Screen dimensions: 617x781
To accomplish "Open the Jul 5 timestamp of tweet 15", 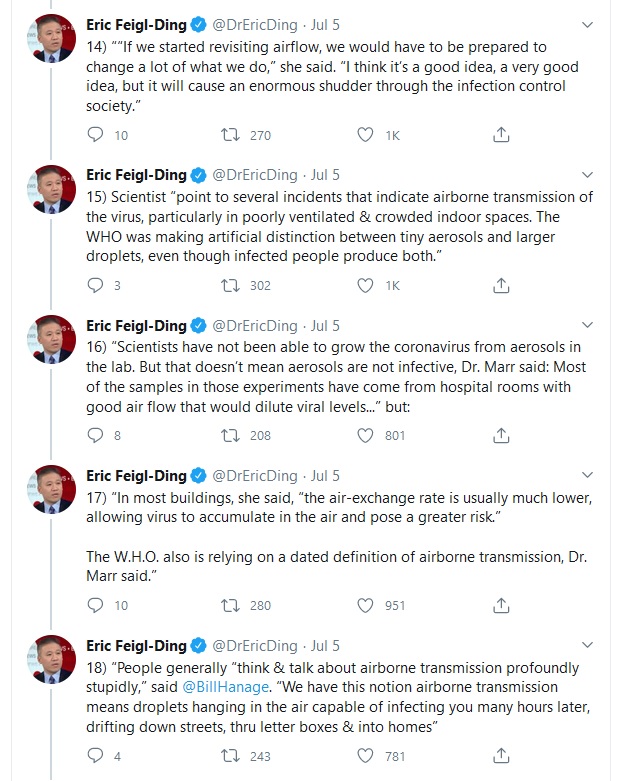I will click(325, 176).
